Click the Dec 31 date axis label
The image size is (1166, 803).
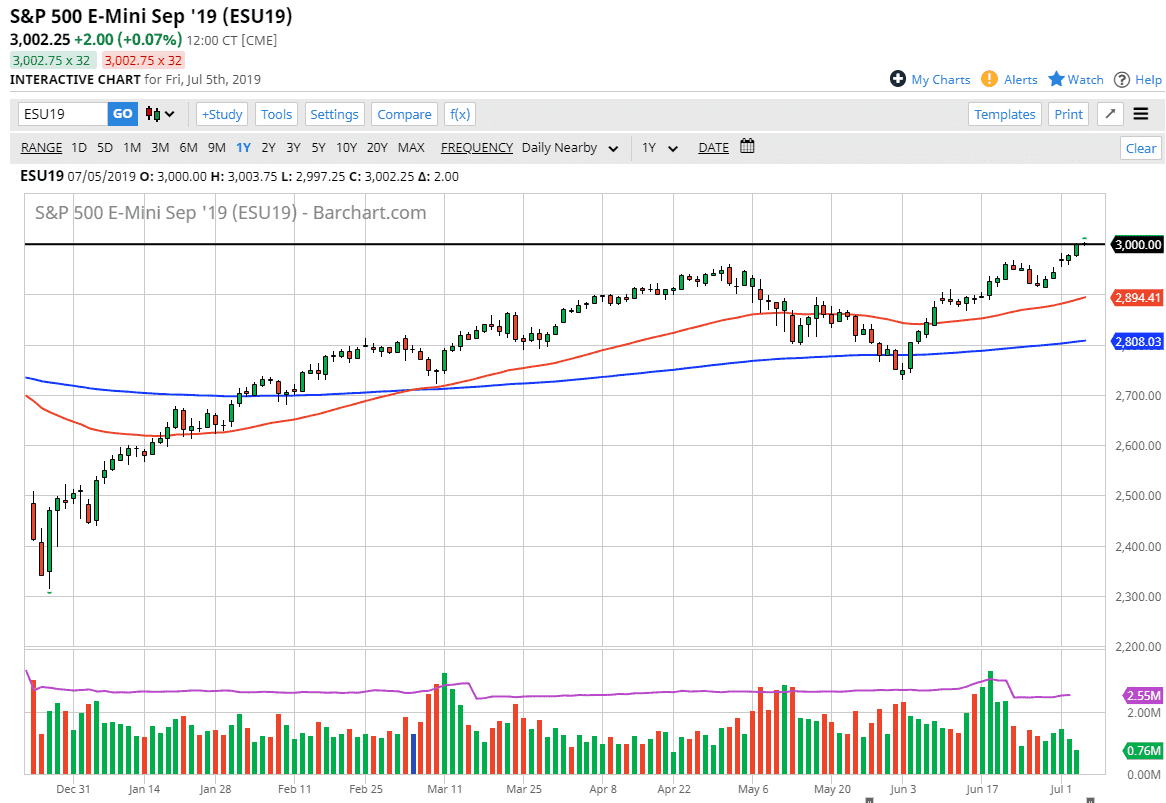[73, 789]
